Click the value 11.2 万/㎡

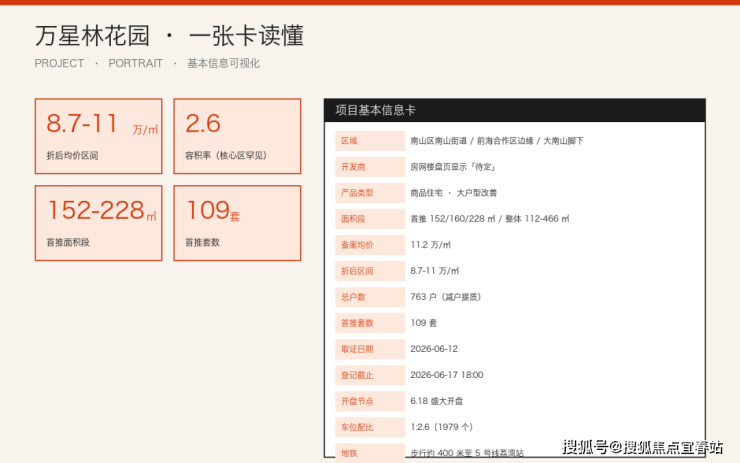click(x=430, y=244)
